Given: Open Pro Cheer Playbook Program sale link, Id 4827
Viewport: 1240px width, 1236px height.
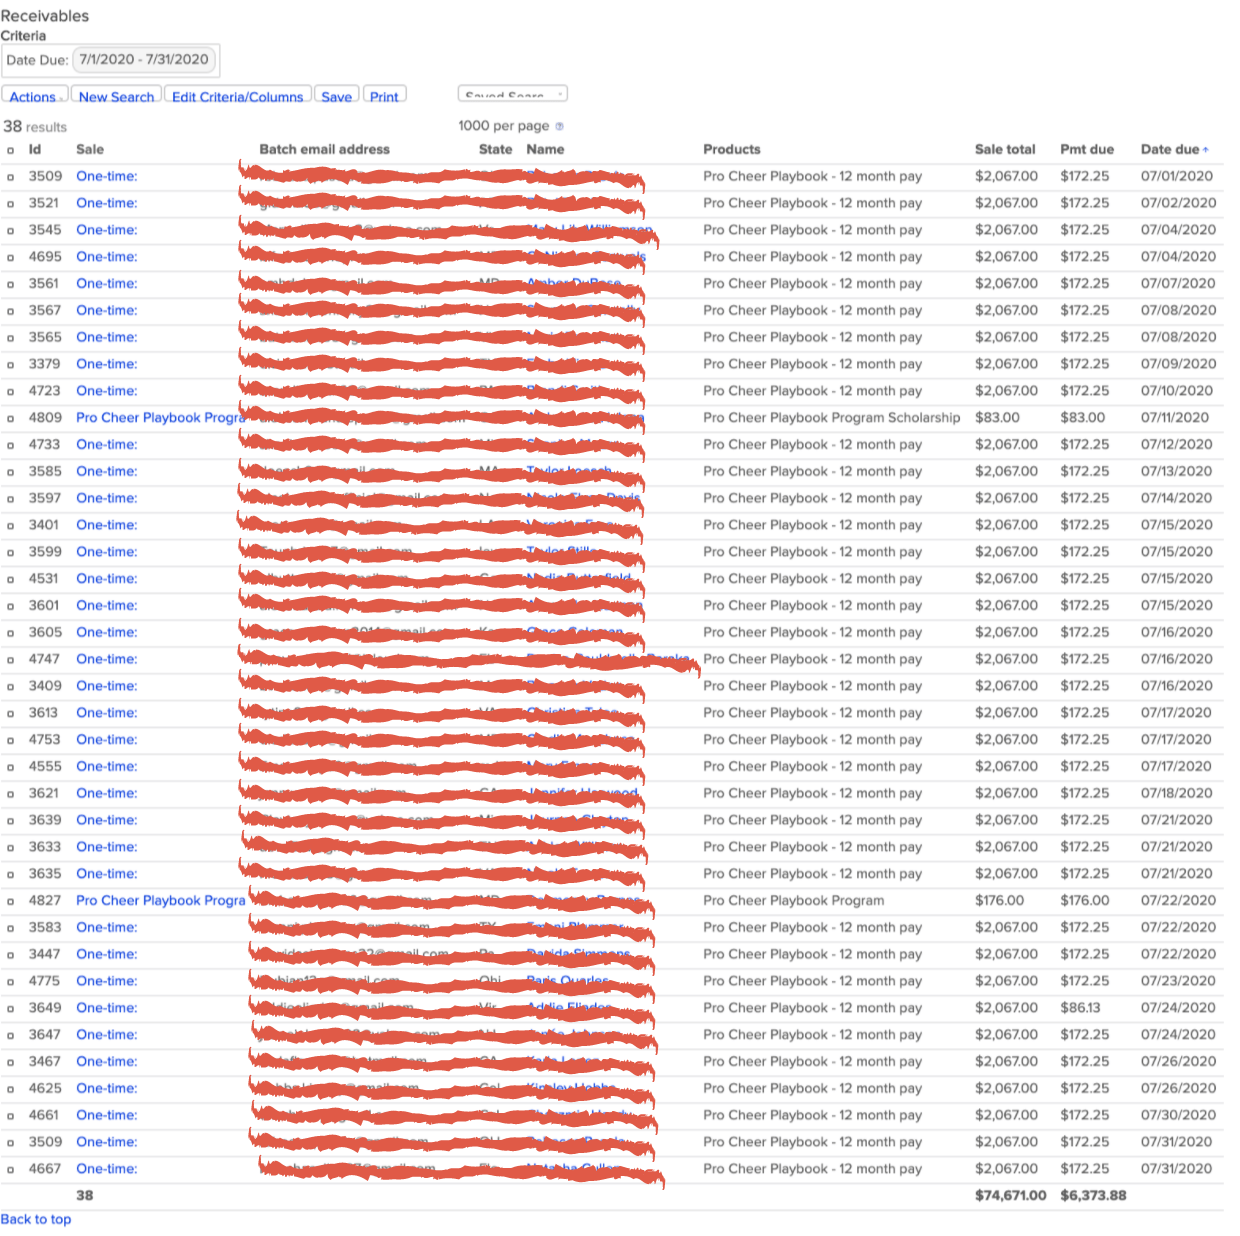Looking at the screenshot, I should coord(160,901).
